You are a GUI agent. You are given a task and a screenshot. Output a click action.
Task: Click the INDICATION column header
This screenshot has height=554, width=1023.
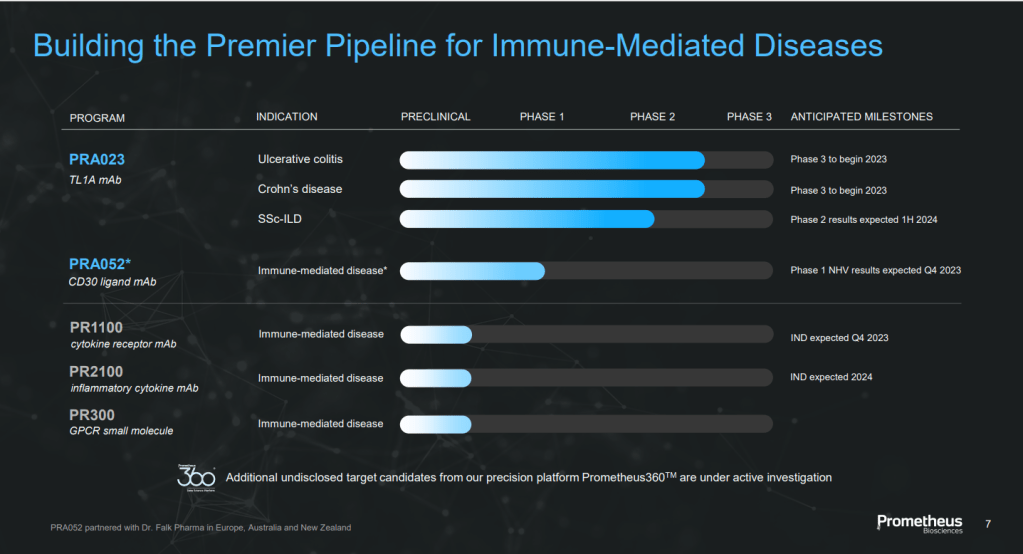[x=287, y=117]
